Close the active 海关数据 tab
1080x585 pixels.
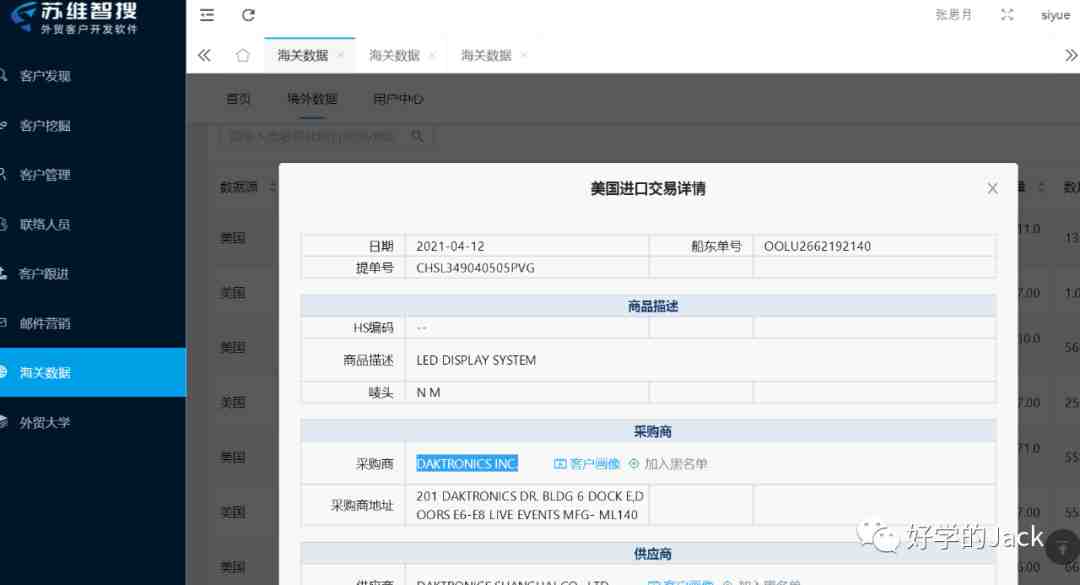340,56
